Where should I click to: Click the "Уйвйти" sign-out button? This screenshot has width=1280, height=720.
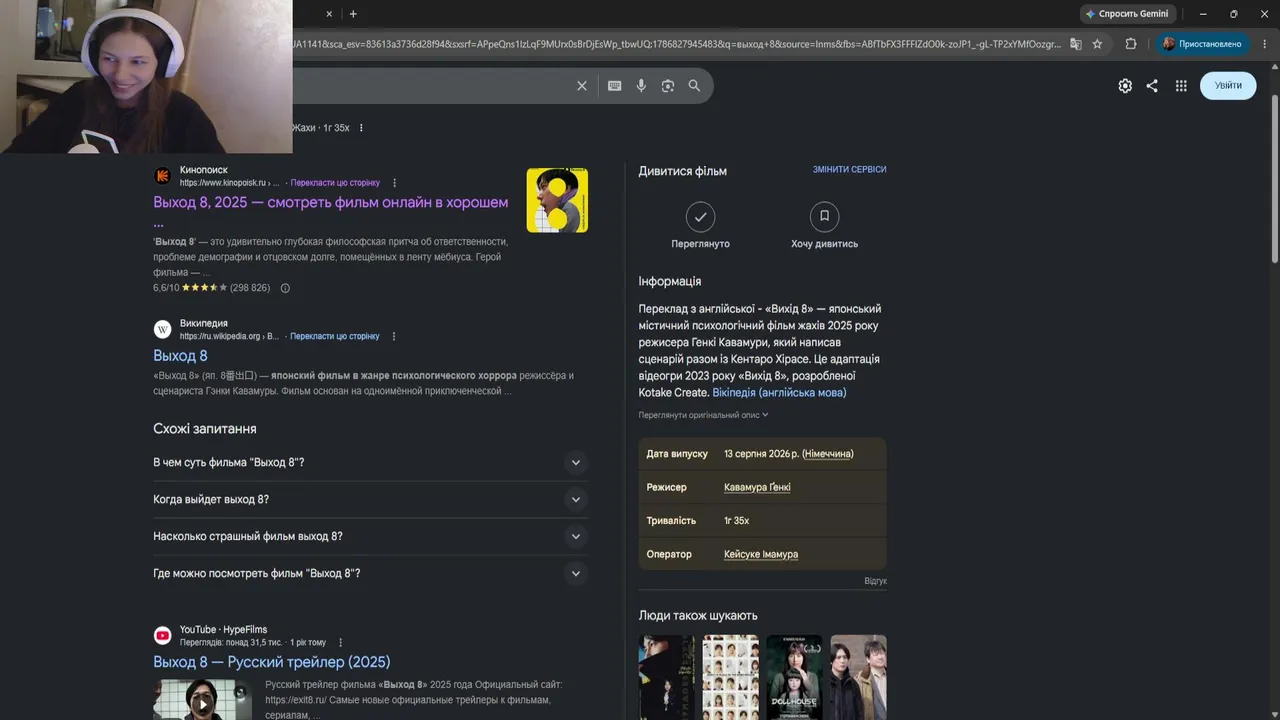tap(1228, 86)
